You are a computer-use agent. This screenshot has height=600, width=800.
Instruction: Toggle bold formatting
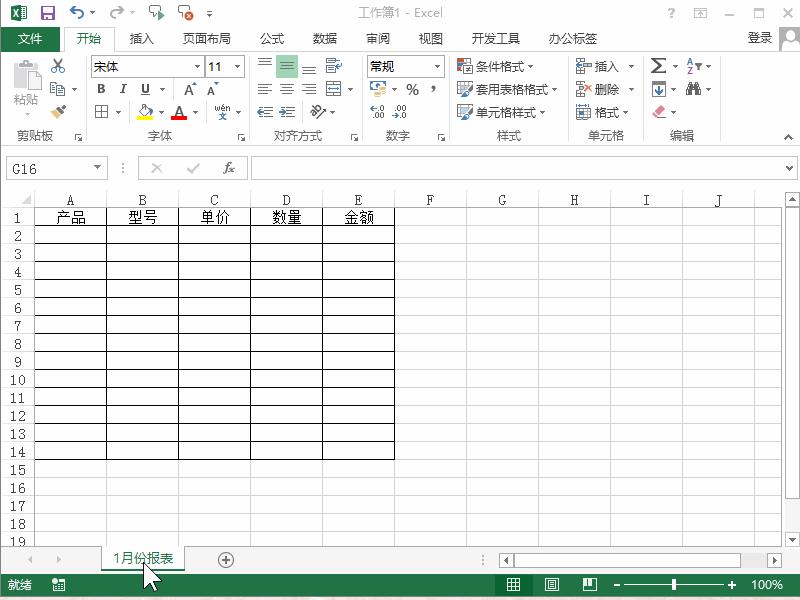click(x=101, y=89)
